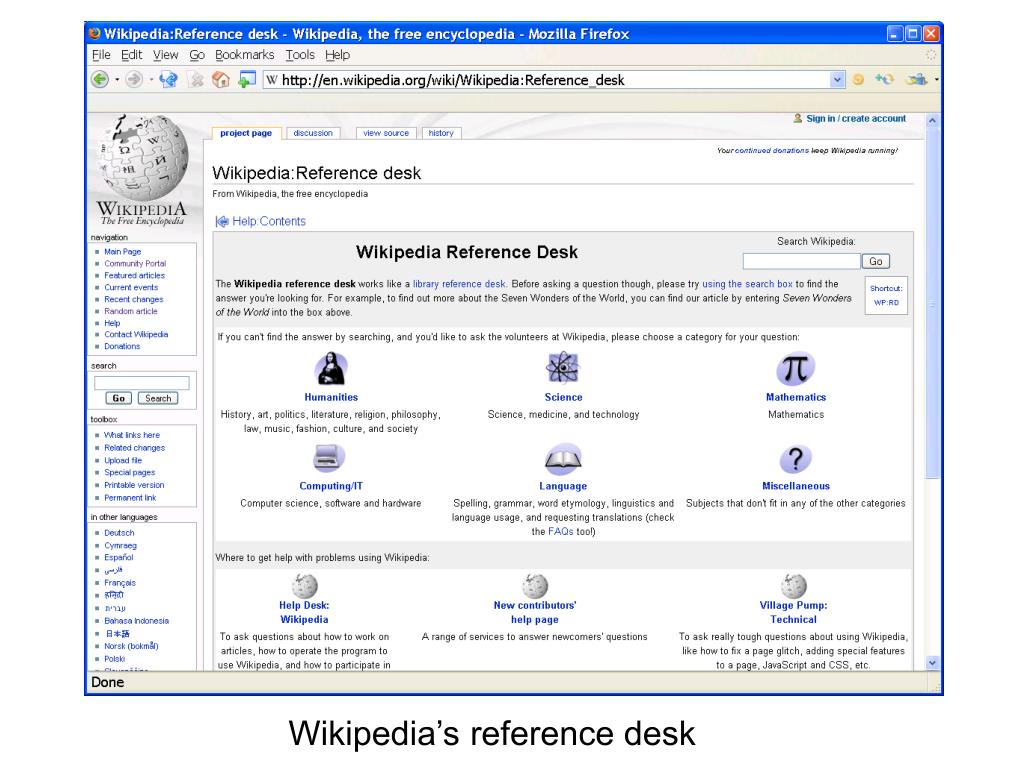Click the new tab toolbar icon
Viewport: 1024px width, 768px height.
[246, 80]
